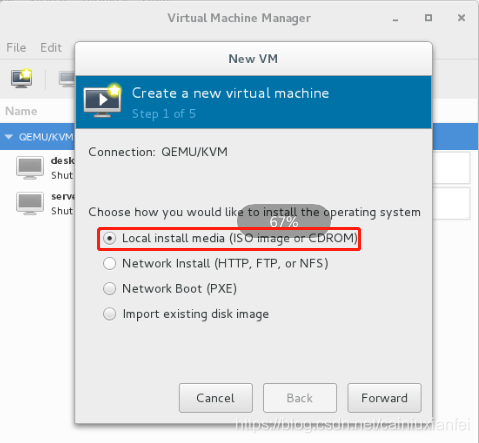
Task: Collapse the QEMU/KVM connection triangle
Action: tap(9, 137)
